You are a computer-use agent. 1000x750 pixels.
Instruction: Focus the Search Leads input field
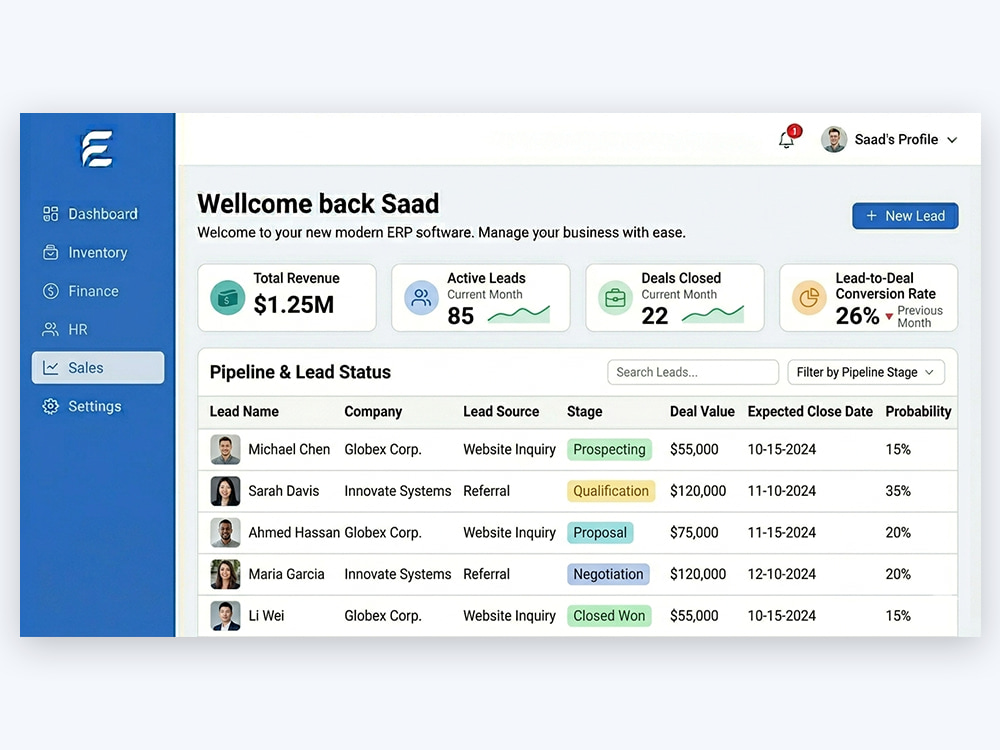pos(693,372)
